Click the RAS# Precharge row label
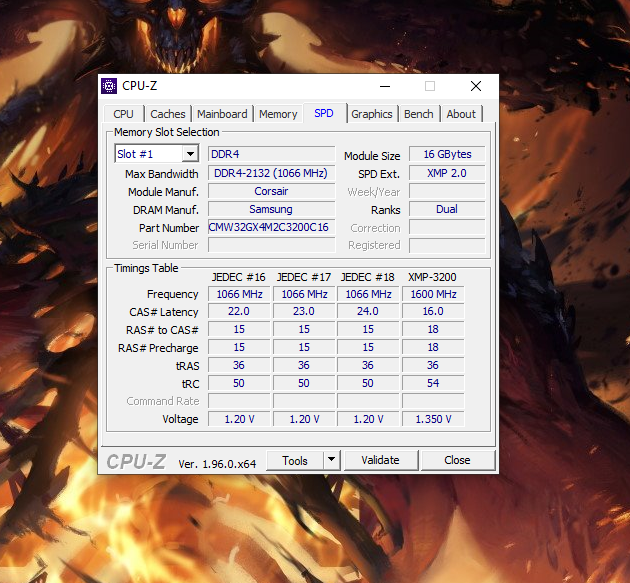This screenshot has height=583, width=630. [x=158, y=348]
